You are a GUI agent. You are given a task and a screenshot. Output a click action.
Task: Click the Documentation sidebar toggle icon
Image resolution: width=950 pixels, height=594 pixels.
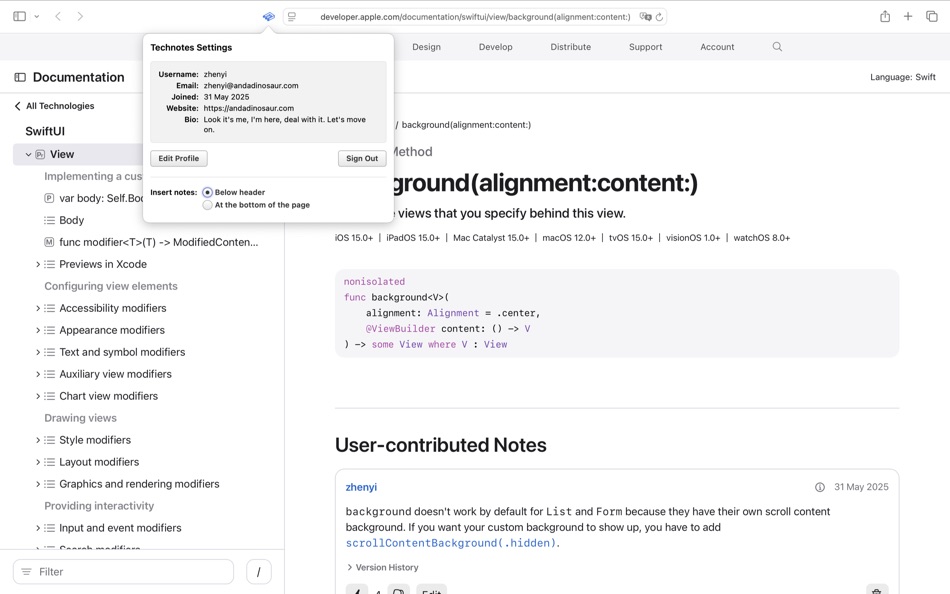[x=20, y=77]
